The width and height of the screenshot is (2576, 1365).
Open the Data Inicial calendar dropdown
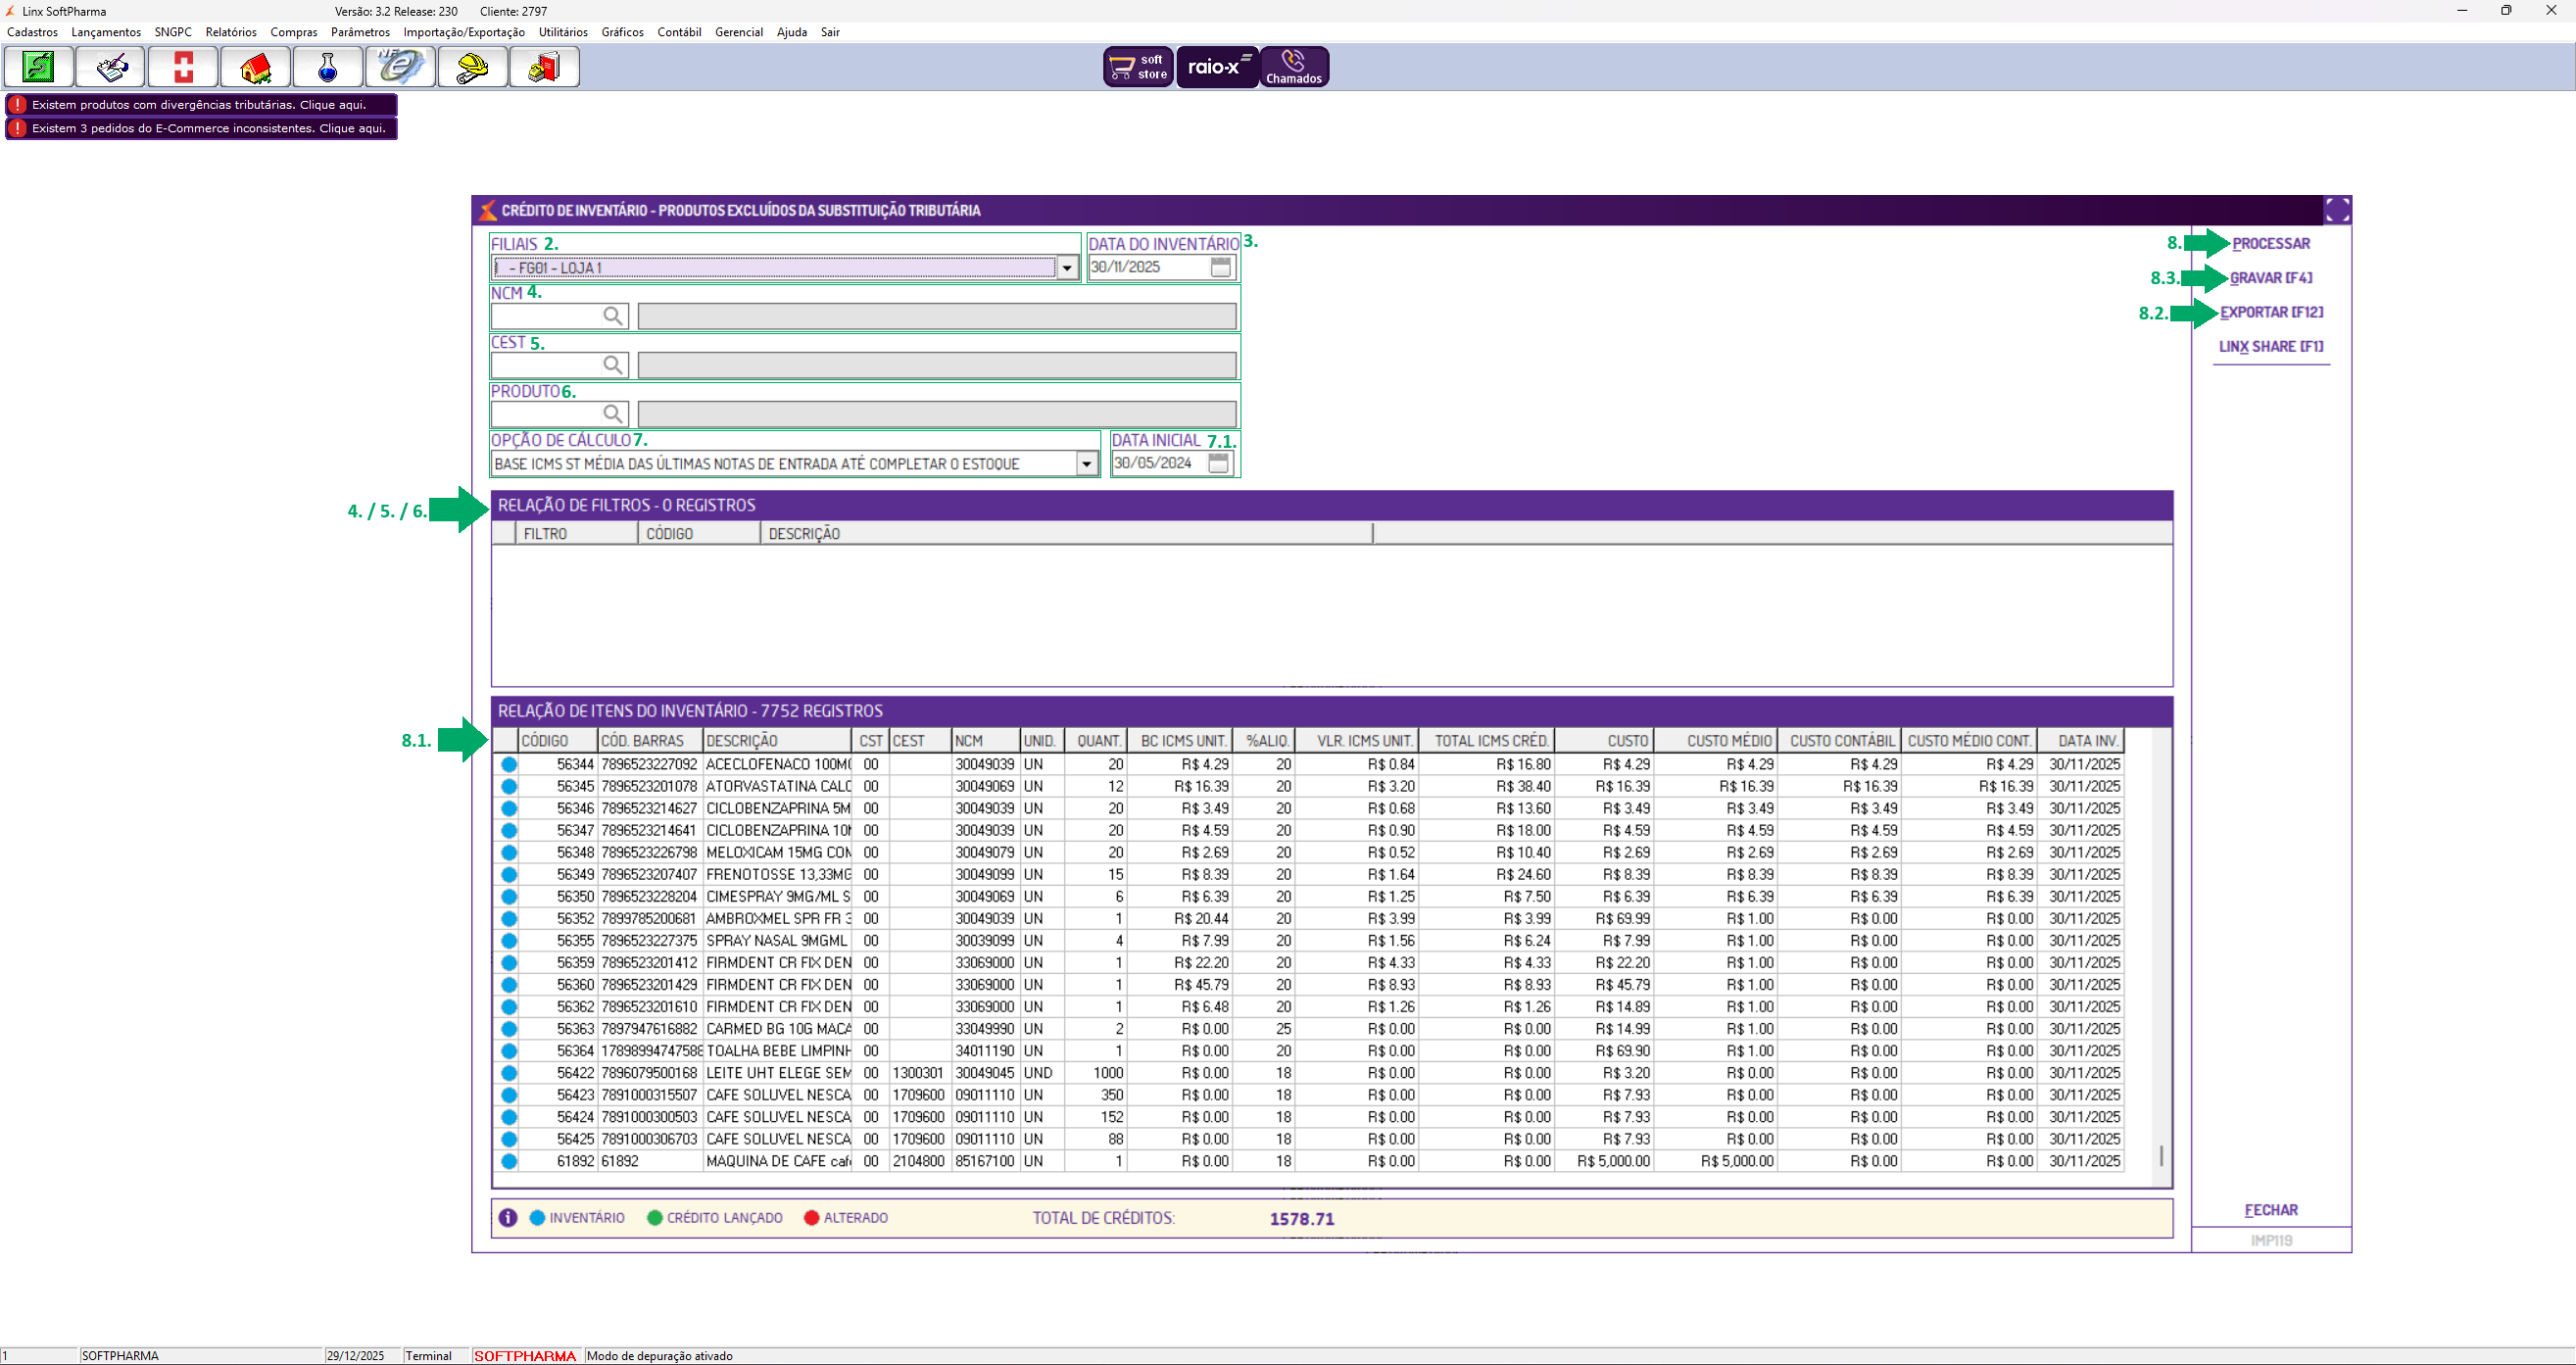click(1218, 464)
